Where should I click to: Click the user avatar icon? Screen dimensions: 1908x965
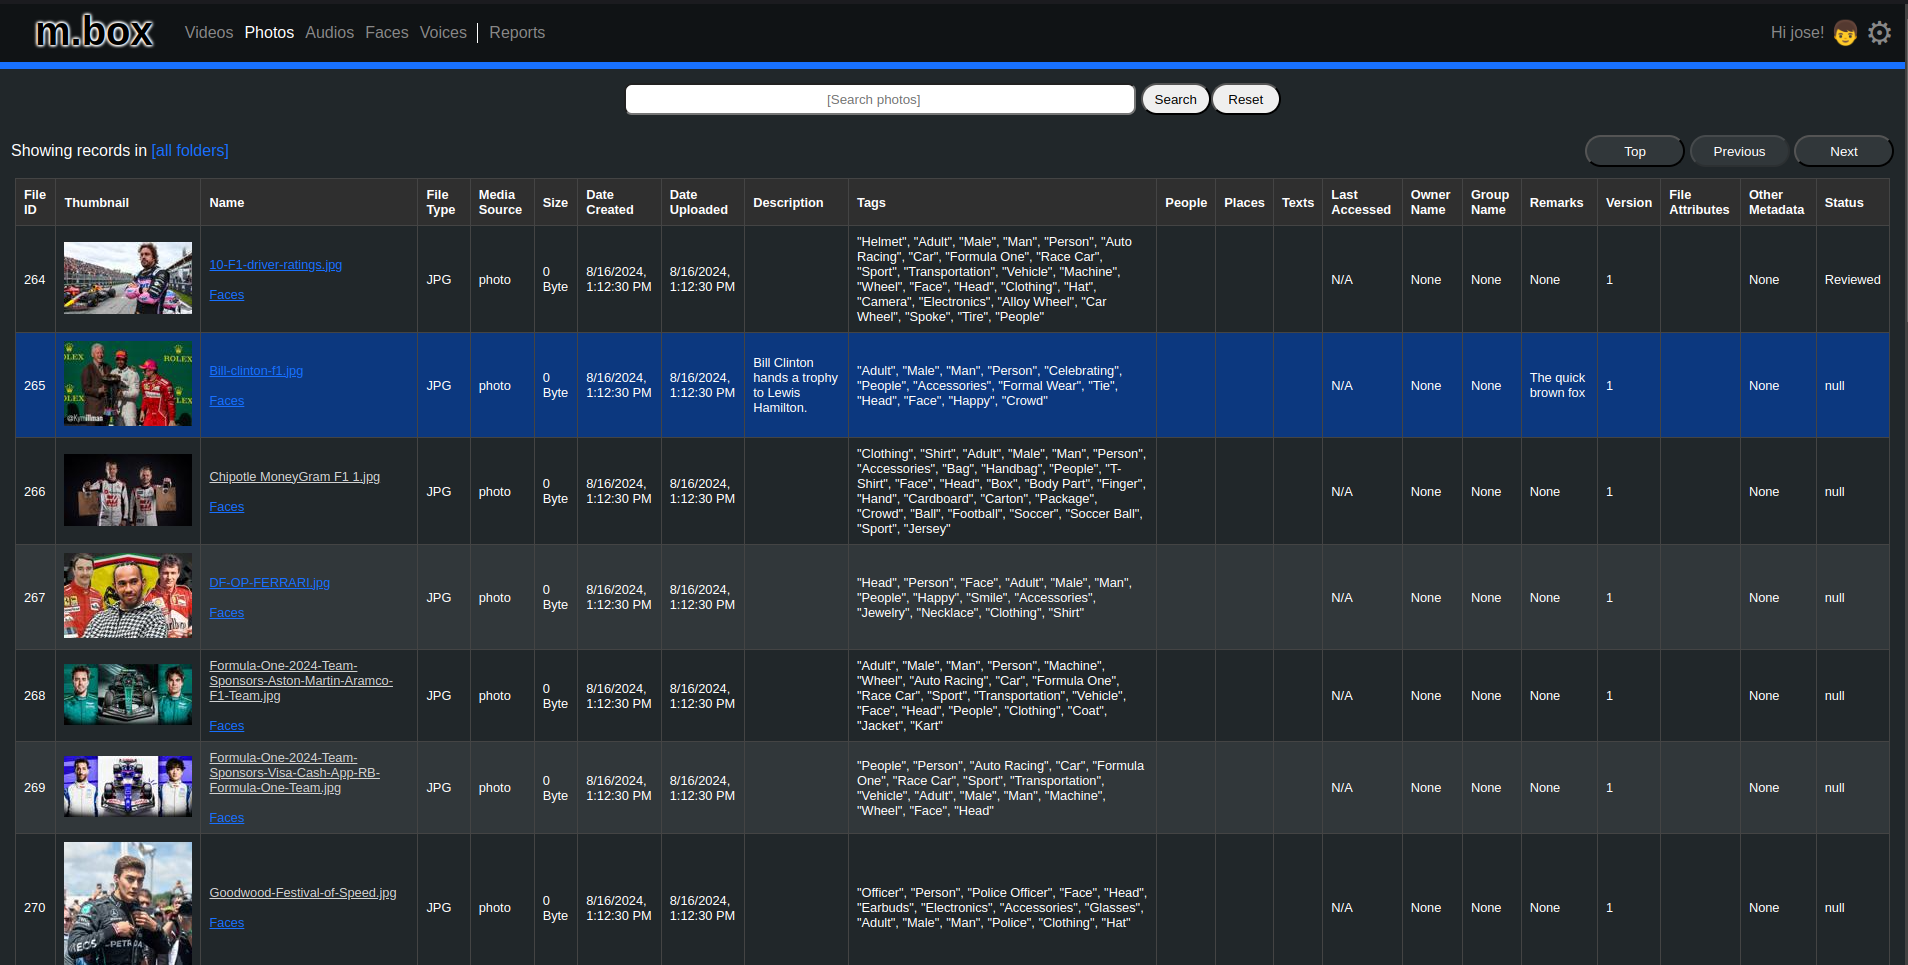pyautogui.click(x=1845, y=33)
